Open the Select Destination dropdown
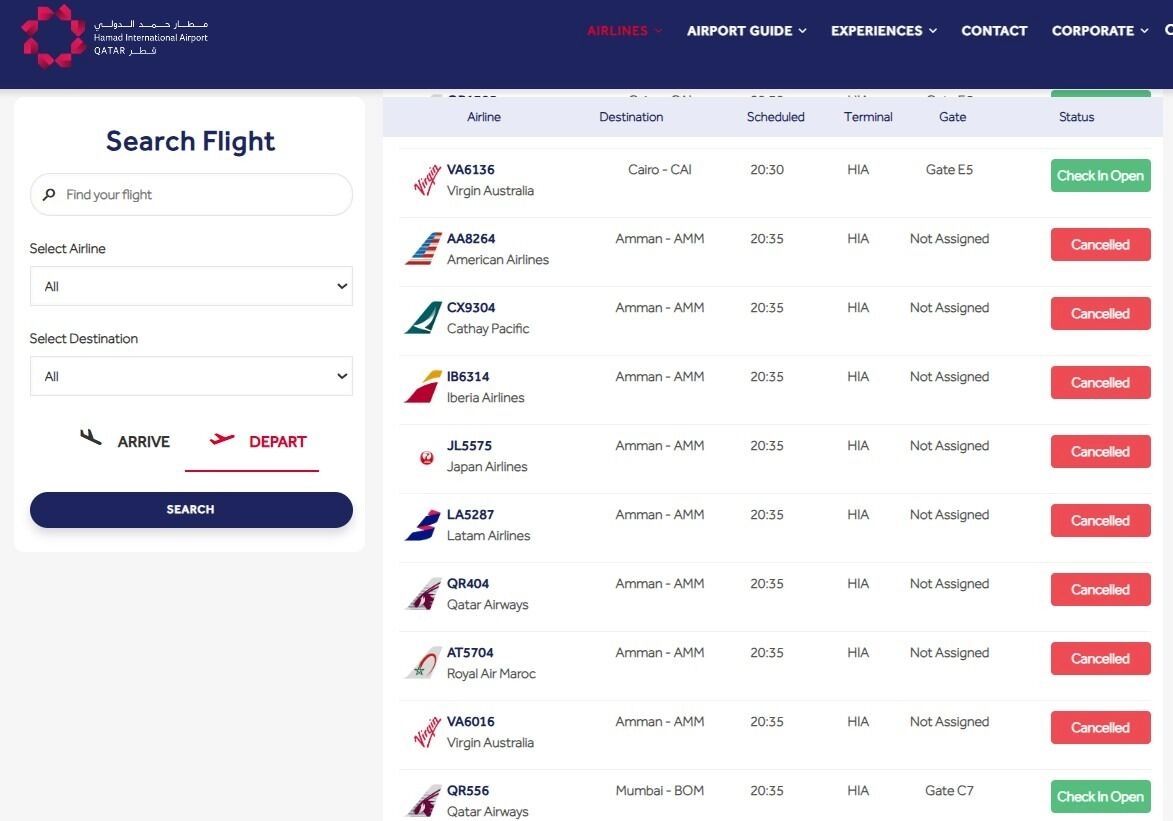1173x821 pixels. coord(191,376)
